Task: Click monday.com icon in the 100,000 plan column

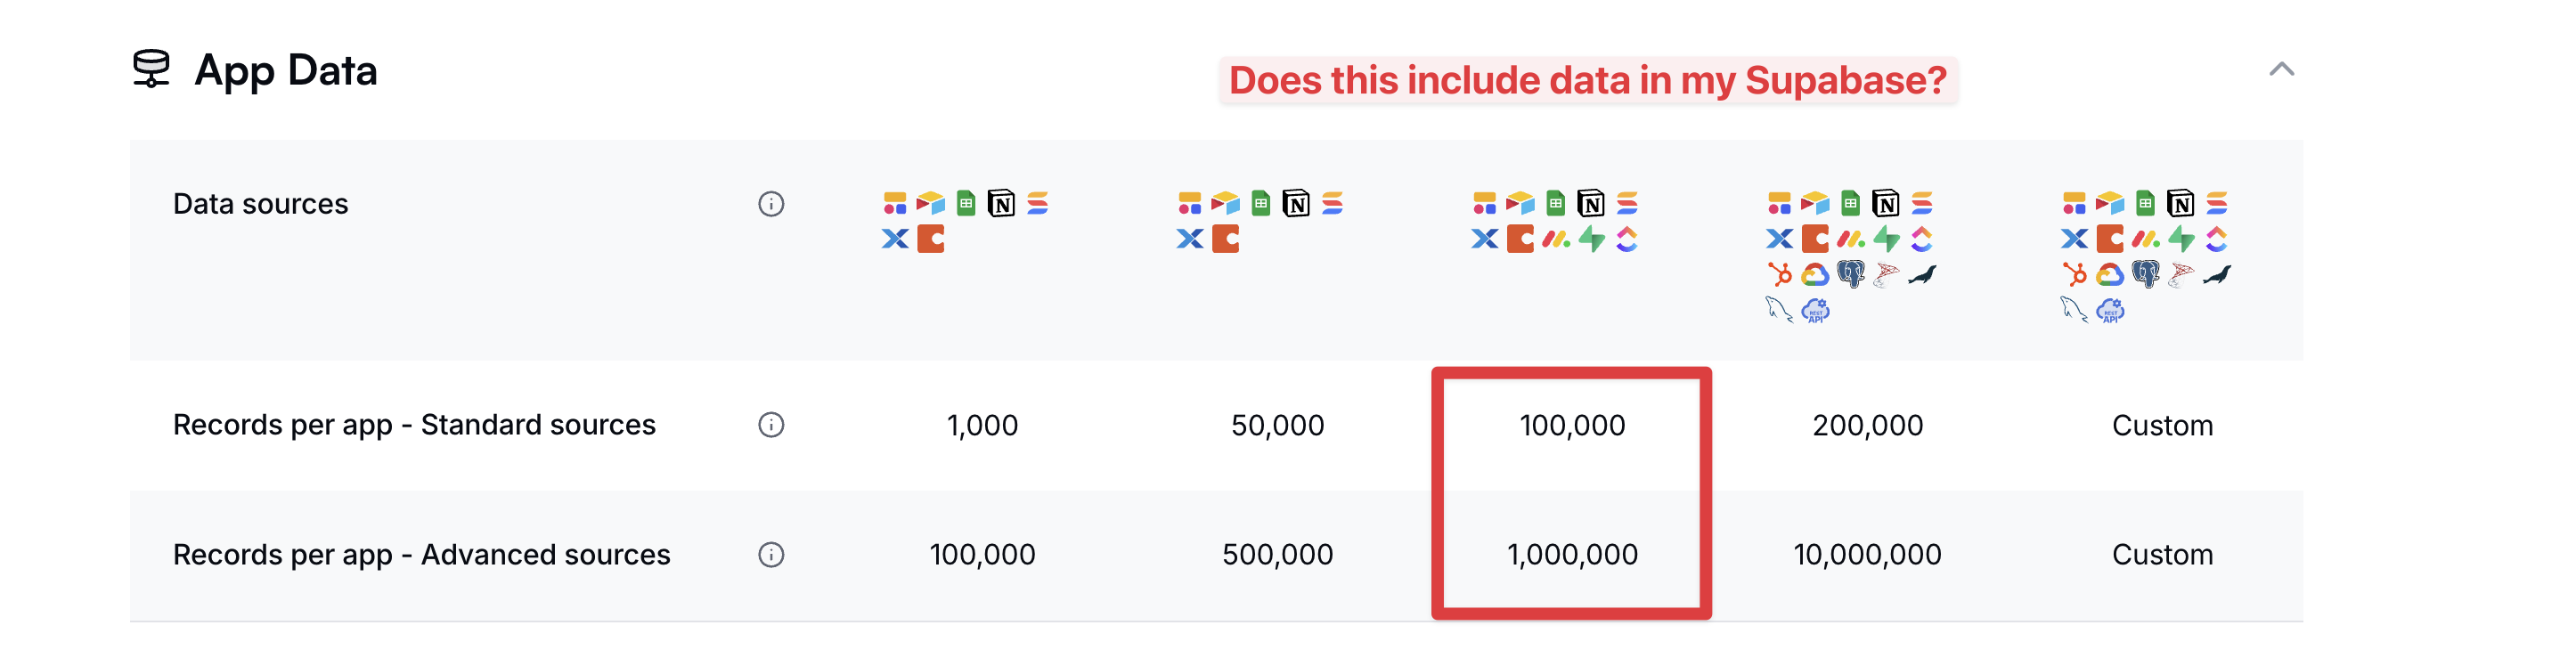Action: 1556,240
